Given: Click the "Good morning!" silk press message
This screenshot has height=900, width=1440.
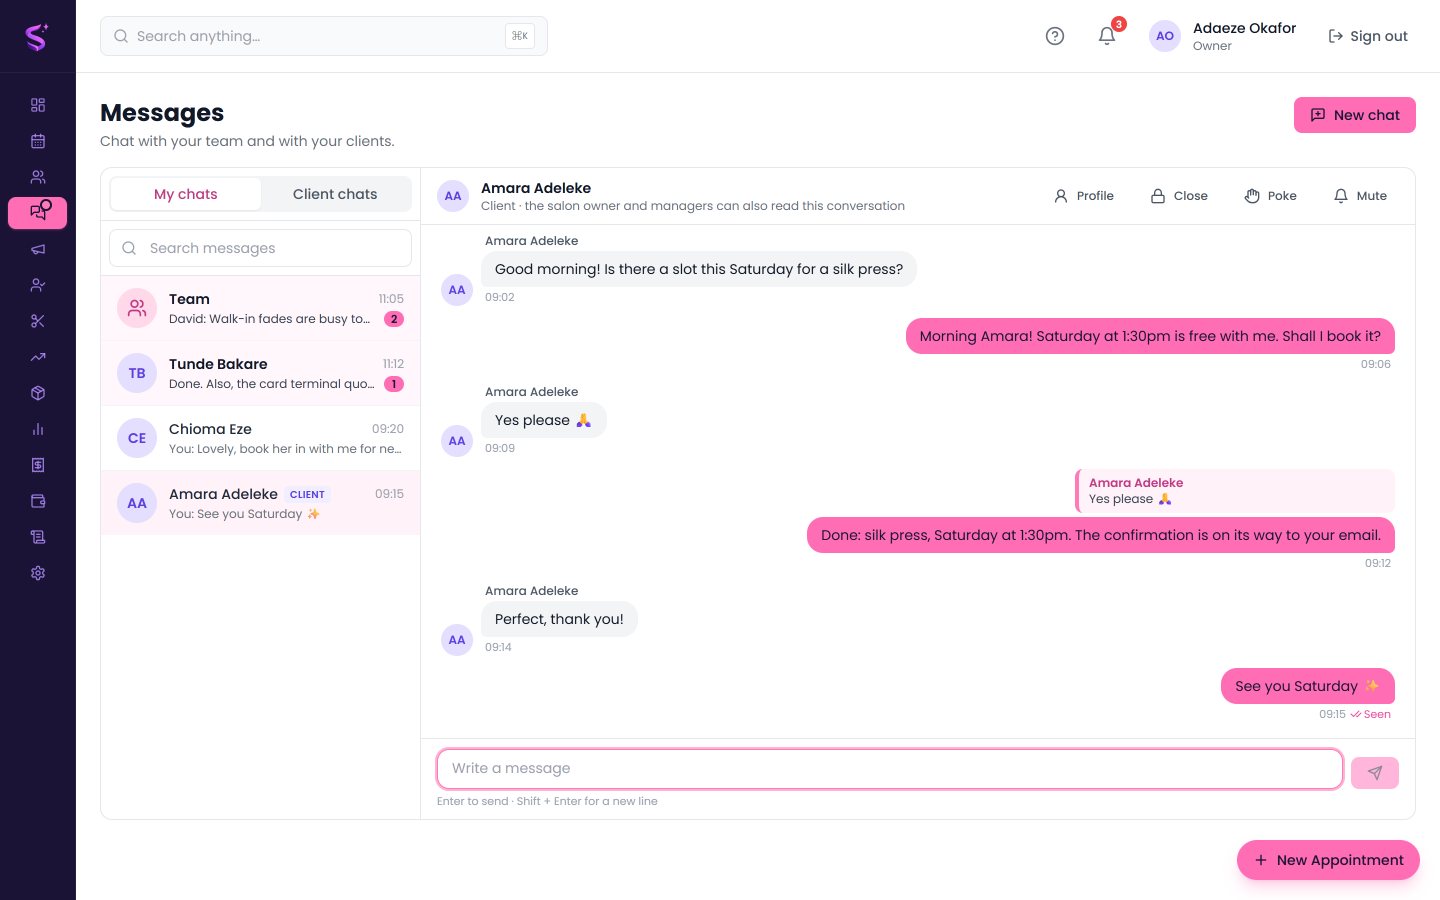Looking at the screenshot, I should click(699, 269).
